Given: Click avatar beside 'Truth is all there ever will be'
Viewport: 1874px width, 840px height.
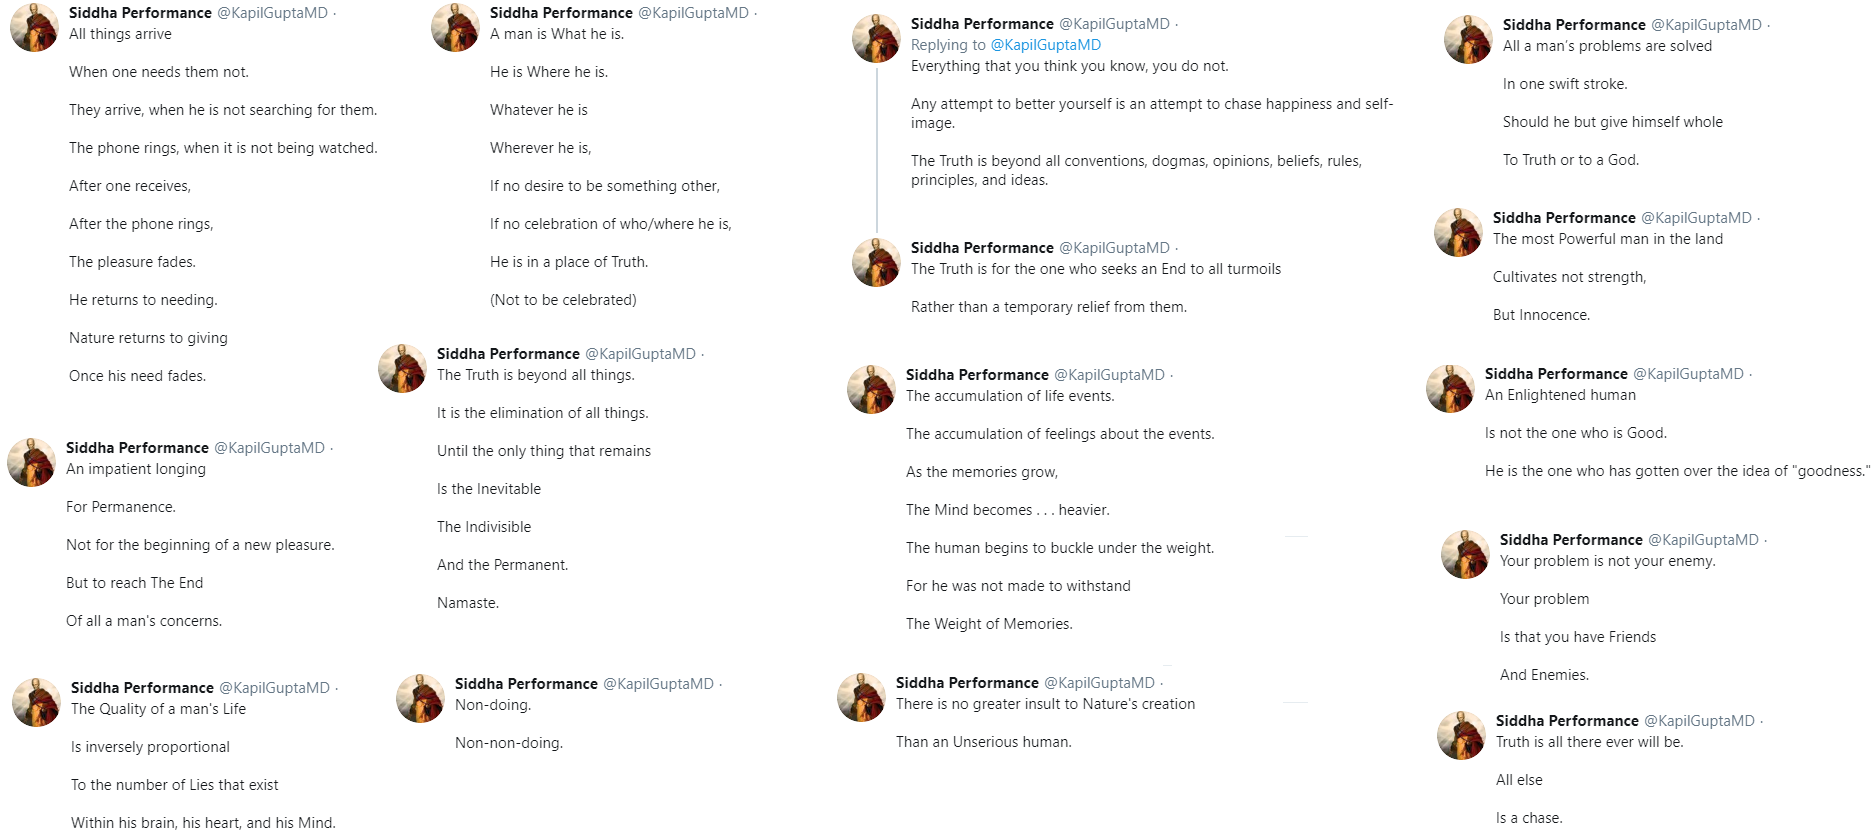Looking at the screenshot, I should click(1461, 735).
